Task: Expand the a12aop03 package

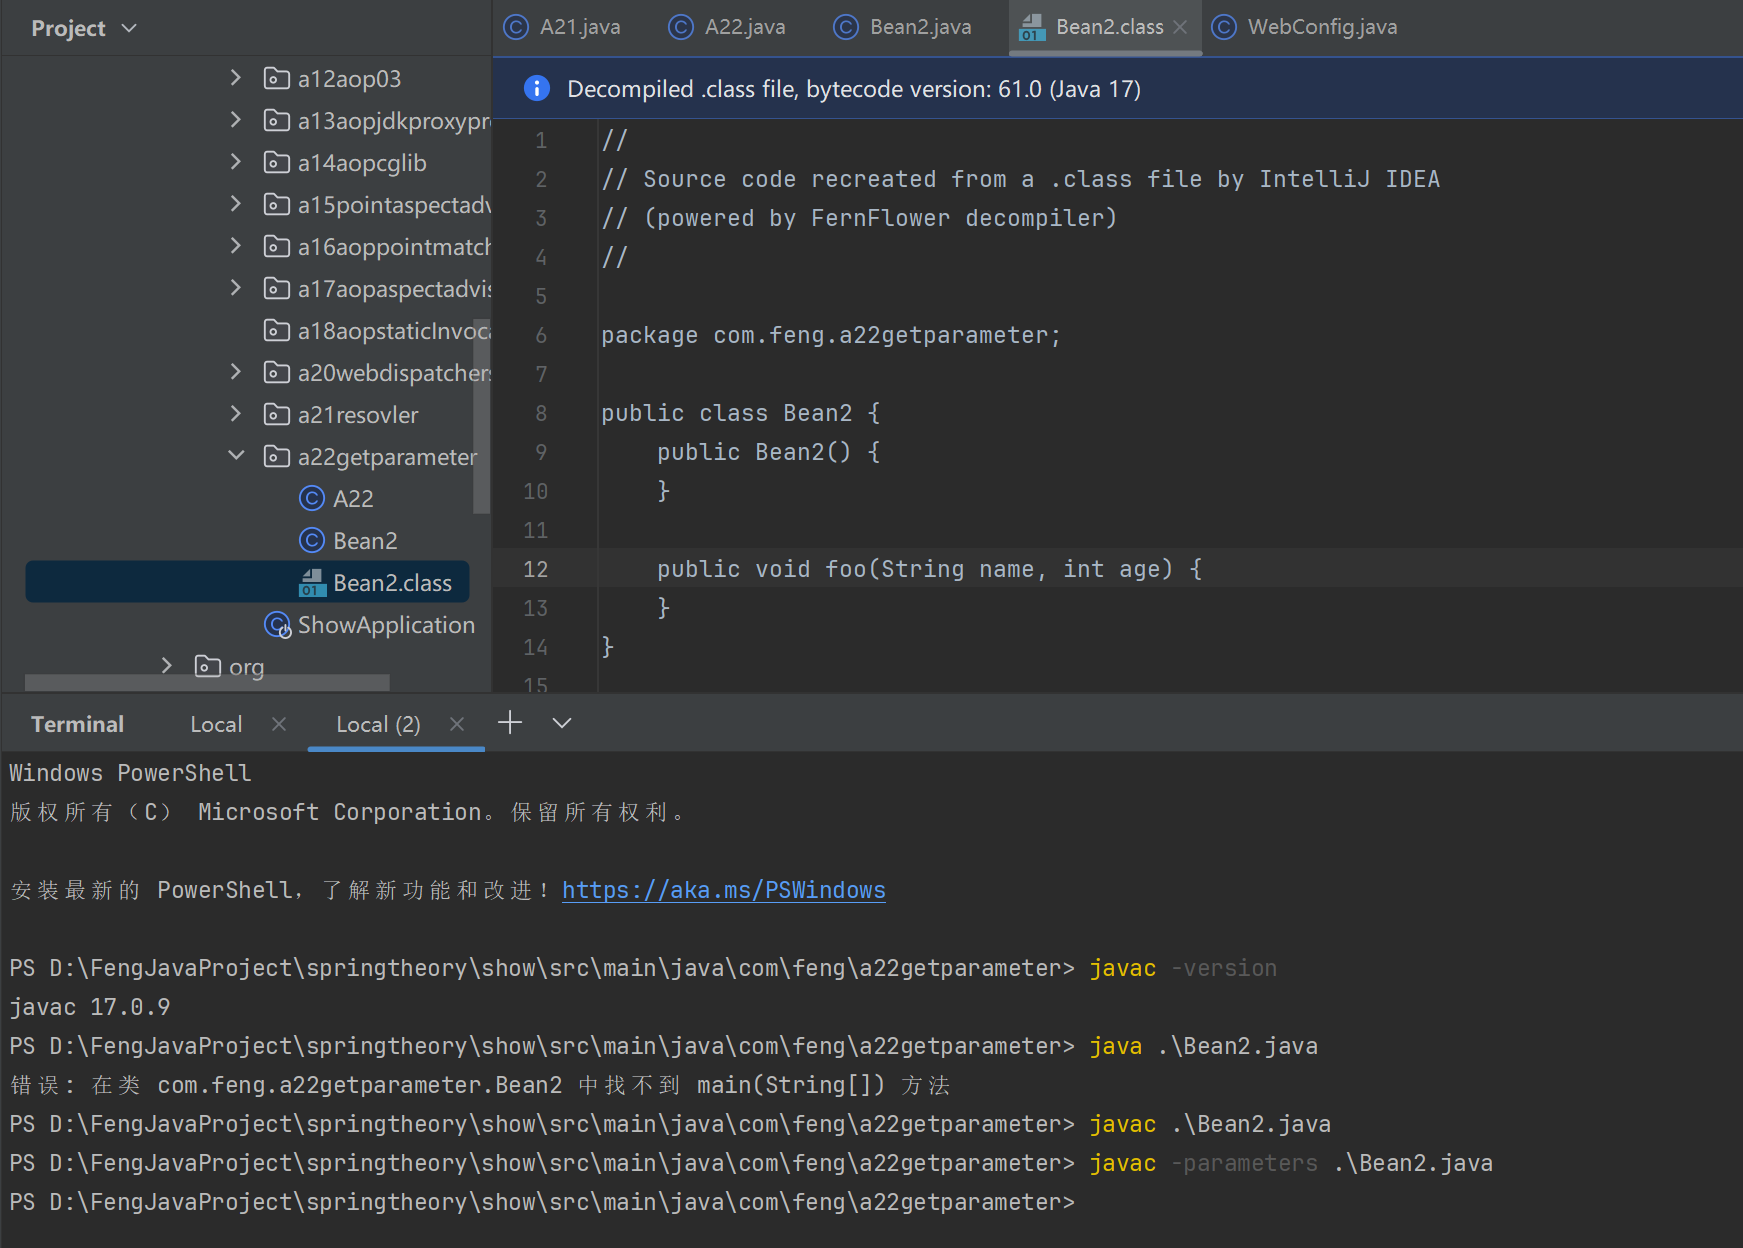Action: [236, 77]
